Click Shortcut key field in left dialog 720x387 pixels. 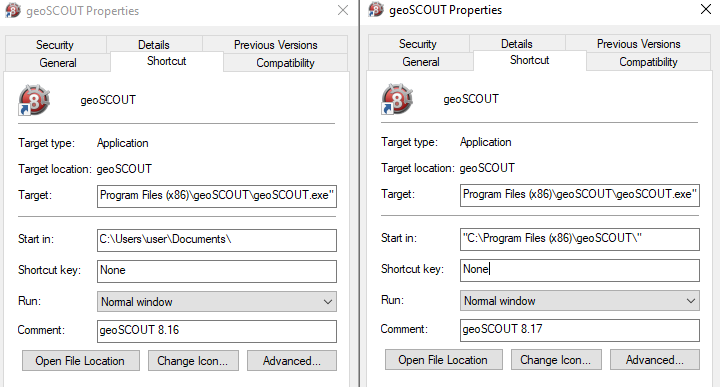coord(217,271)
